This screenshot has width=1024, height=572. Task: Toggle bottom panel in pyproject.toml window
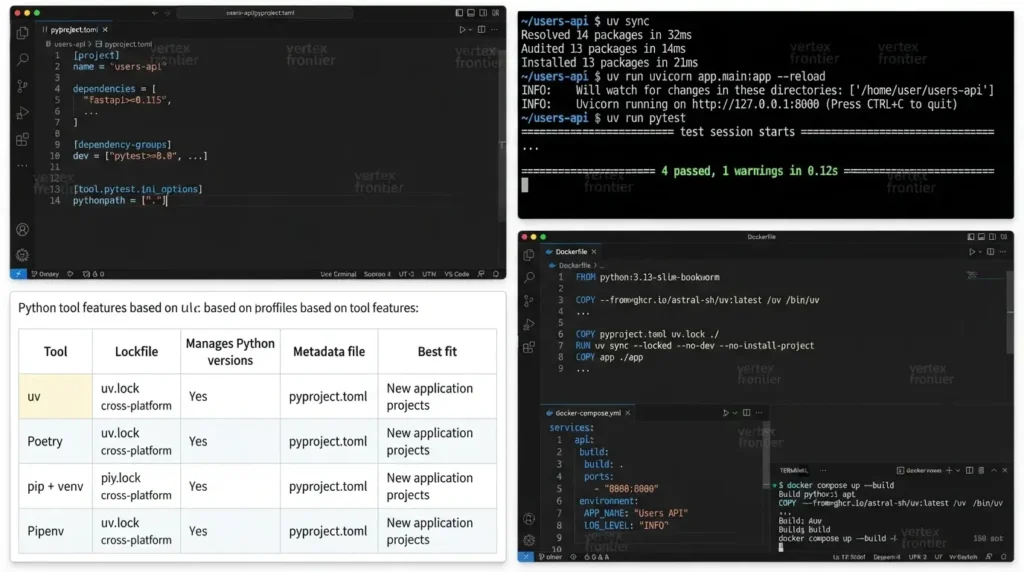click(x=471, y=13)
